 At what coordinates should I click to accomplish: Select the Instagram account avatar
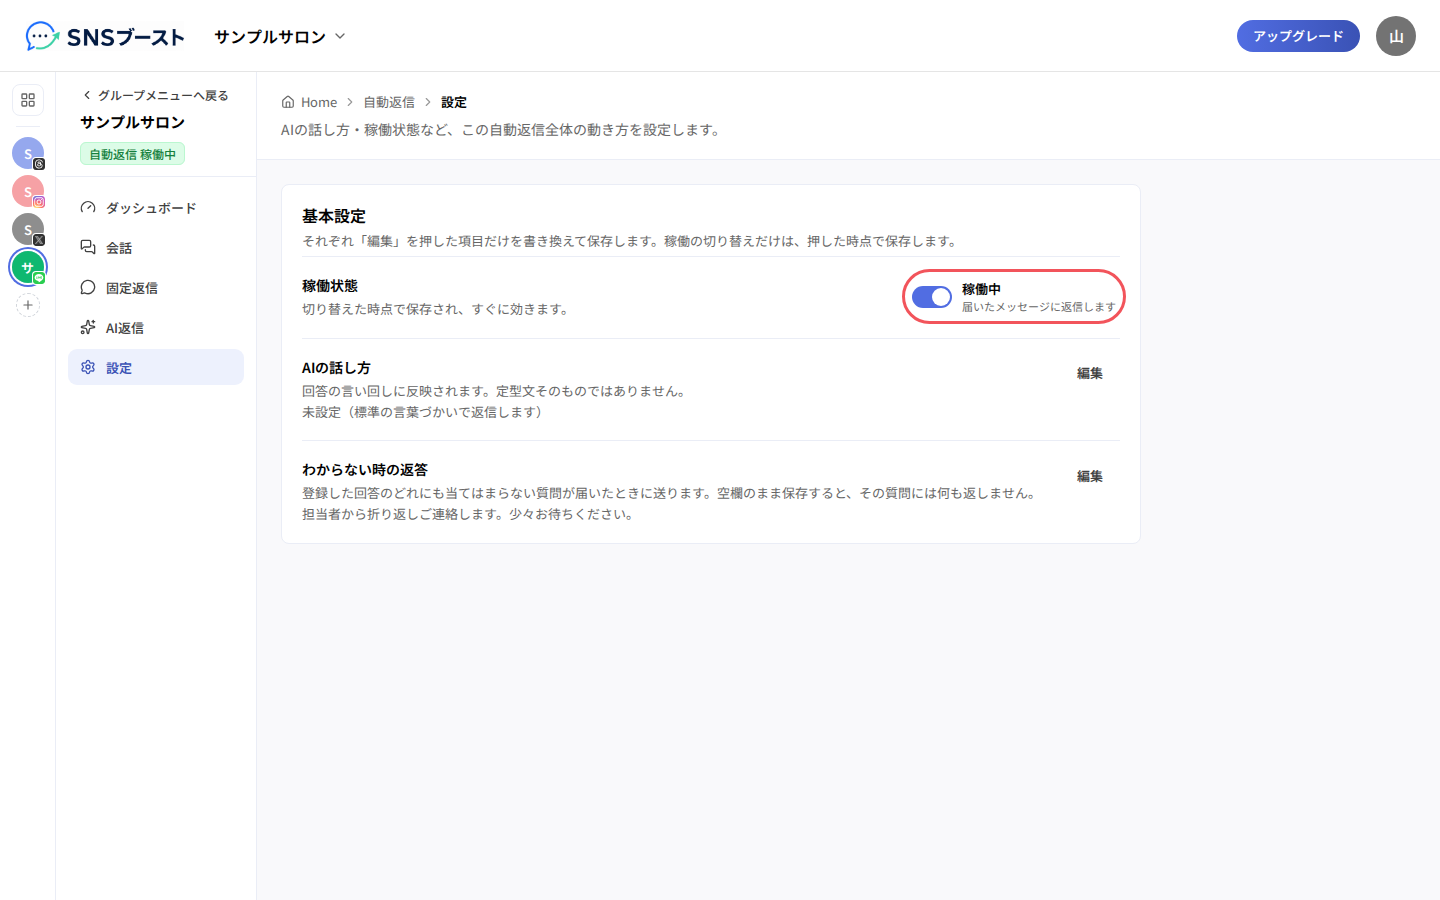pyautogui.click(x=28, y=191)
